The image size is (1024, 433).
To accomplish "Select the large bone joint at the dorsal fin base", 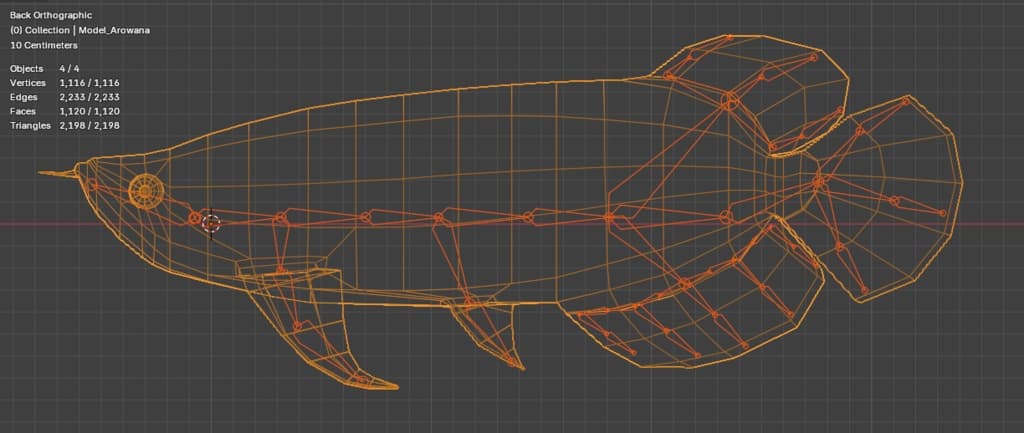I will pyautogui.click(x=729, y=102).
